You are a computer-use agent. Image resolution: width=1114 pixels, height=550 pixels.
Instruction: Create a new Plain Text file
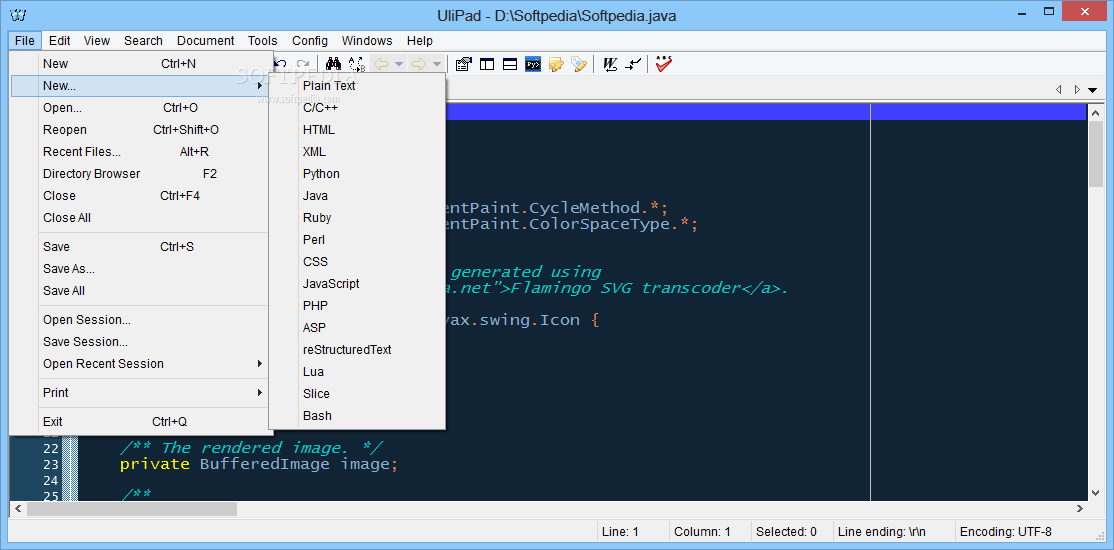(x=357, y=86)
